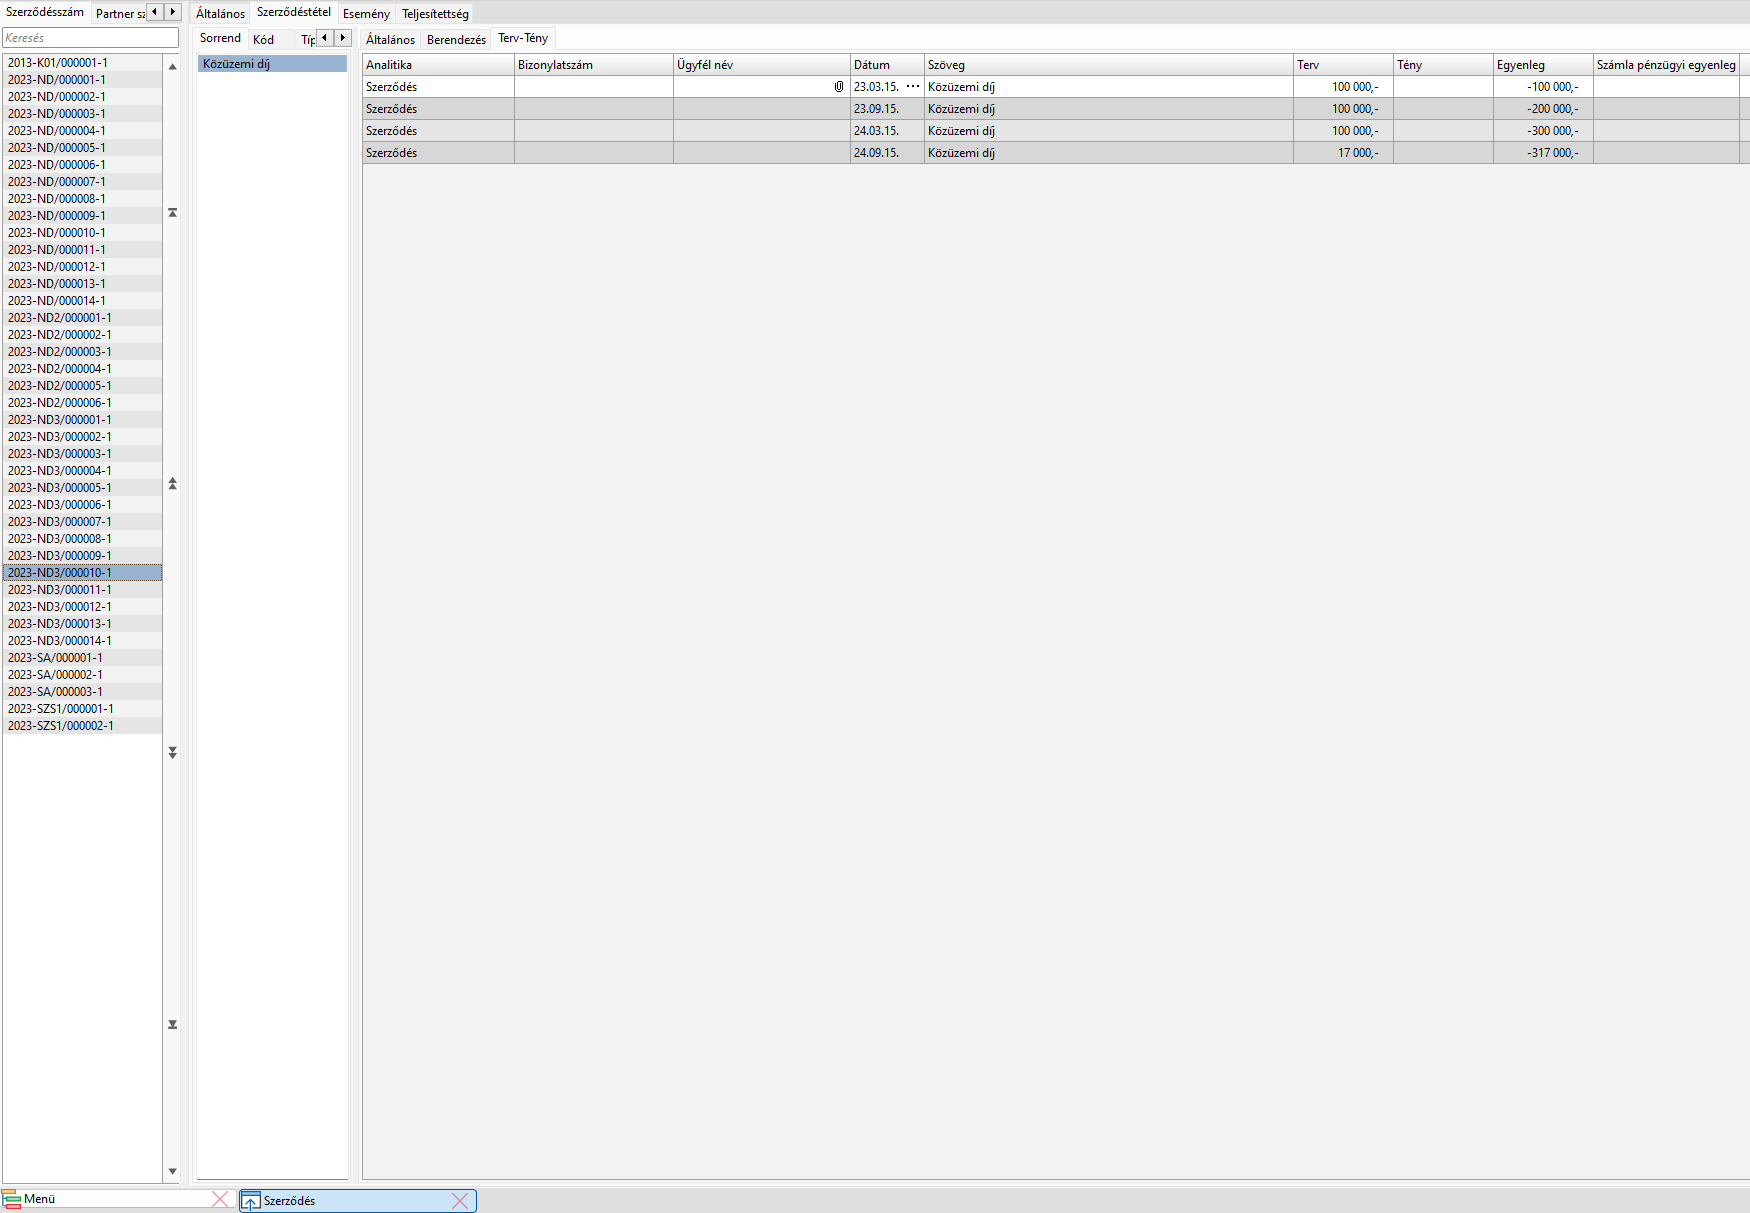Select contract 2023-ND/000007-1
The width and height of the screenshot is (1750, 1213).
pos(82,182)
